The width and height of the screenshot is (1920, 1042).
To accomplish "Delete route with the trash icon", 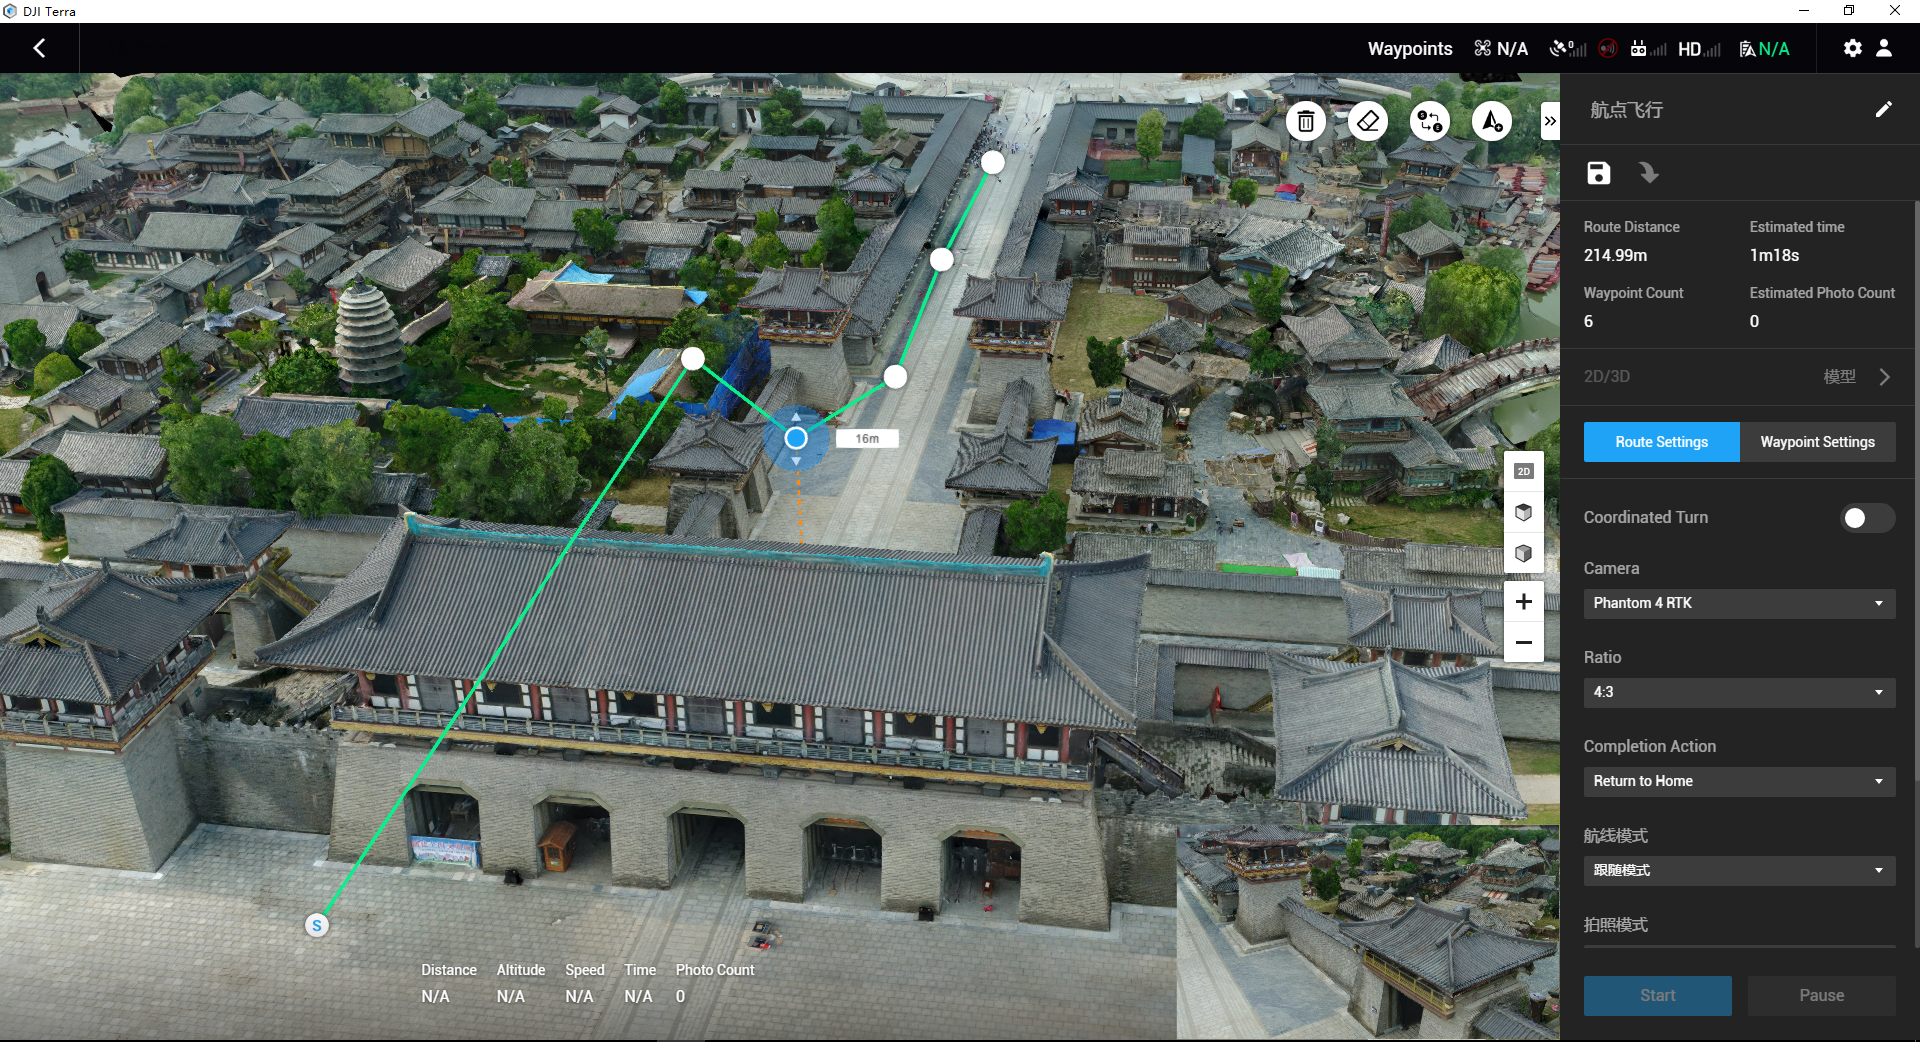I will pyautogui.click(x=1305, y=122).
